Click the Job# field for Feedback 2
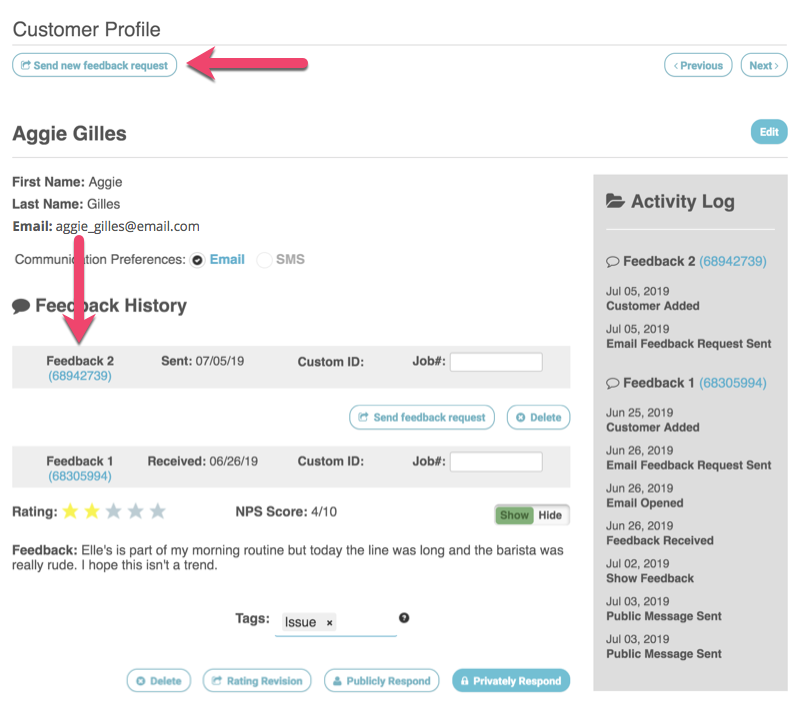This screenshot has width=800, height=720. pyautogui.click(x=496, y=361)
